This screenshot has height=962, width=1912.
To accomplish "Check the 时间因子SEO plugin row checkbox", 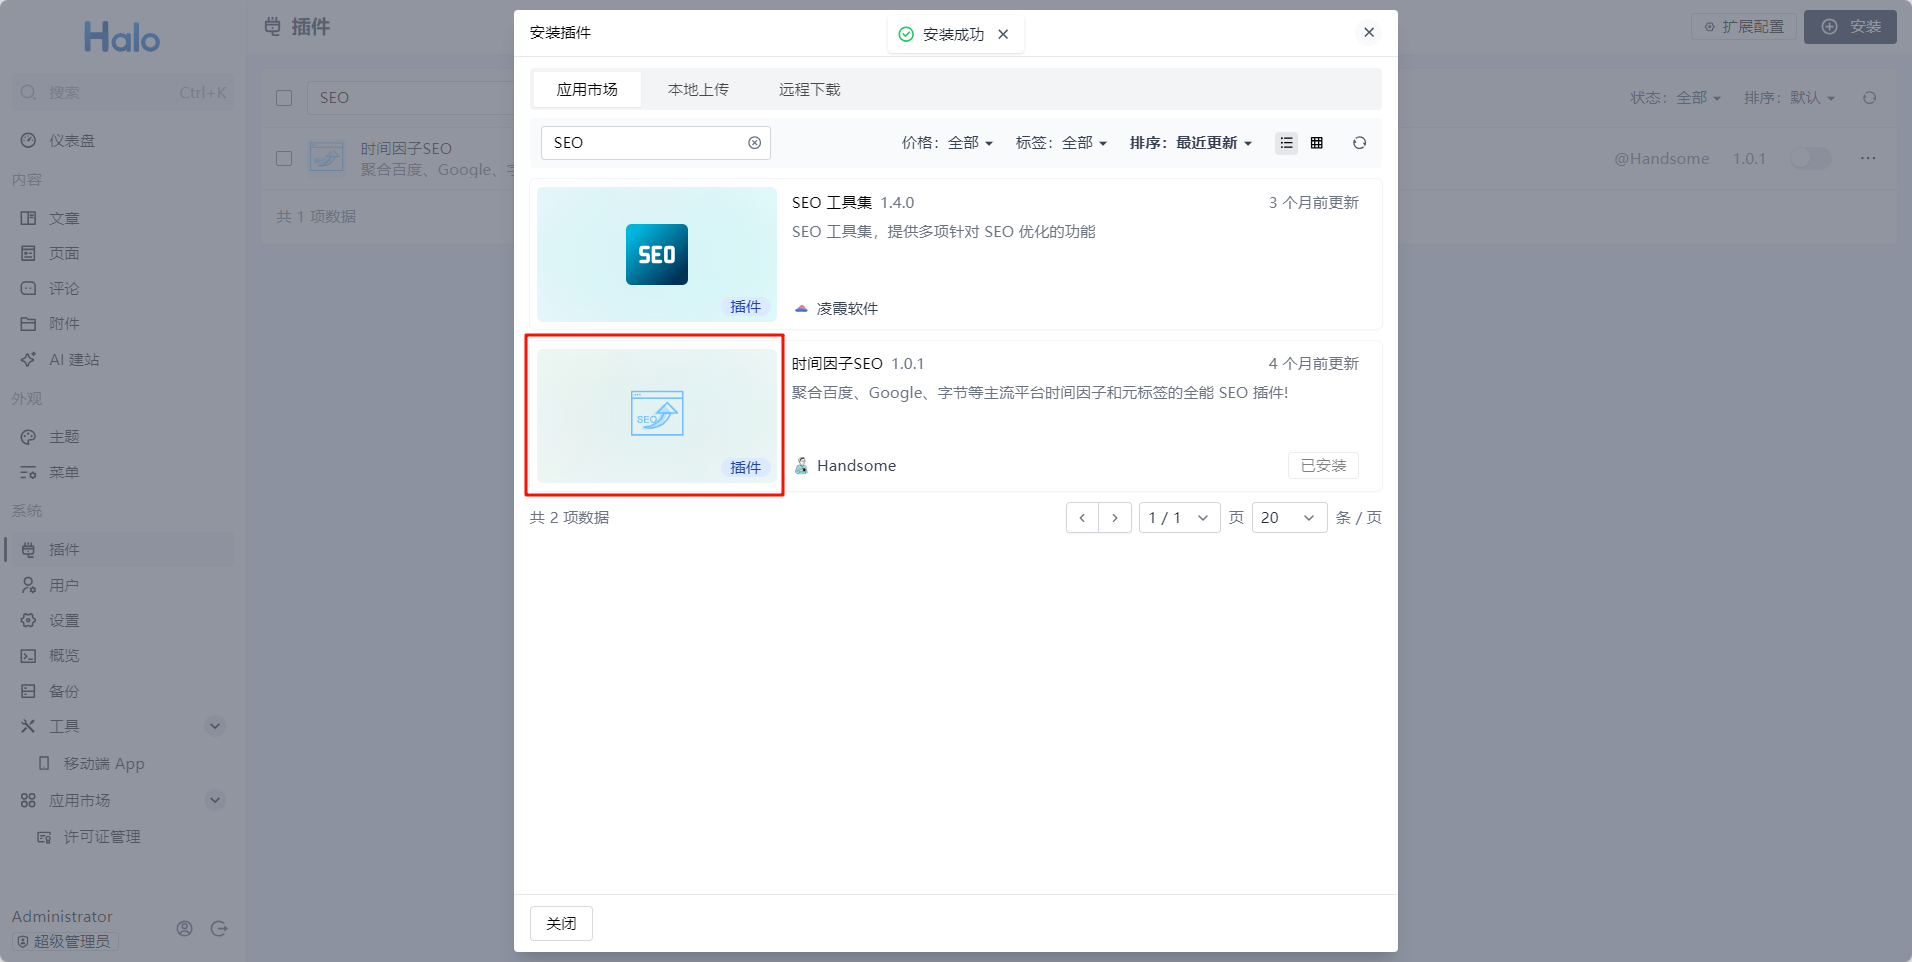I will (284, 158).
